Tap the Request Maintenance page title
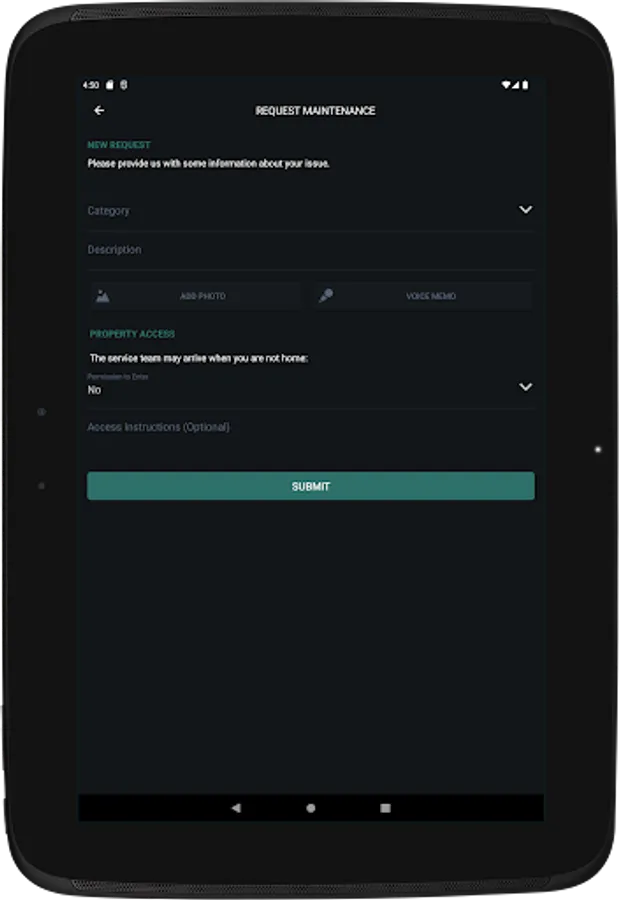The image size is (619, 900). [315, 111]
